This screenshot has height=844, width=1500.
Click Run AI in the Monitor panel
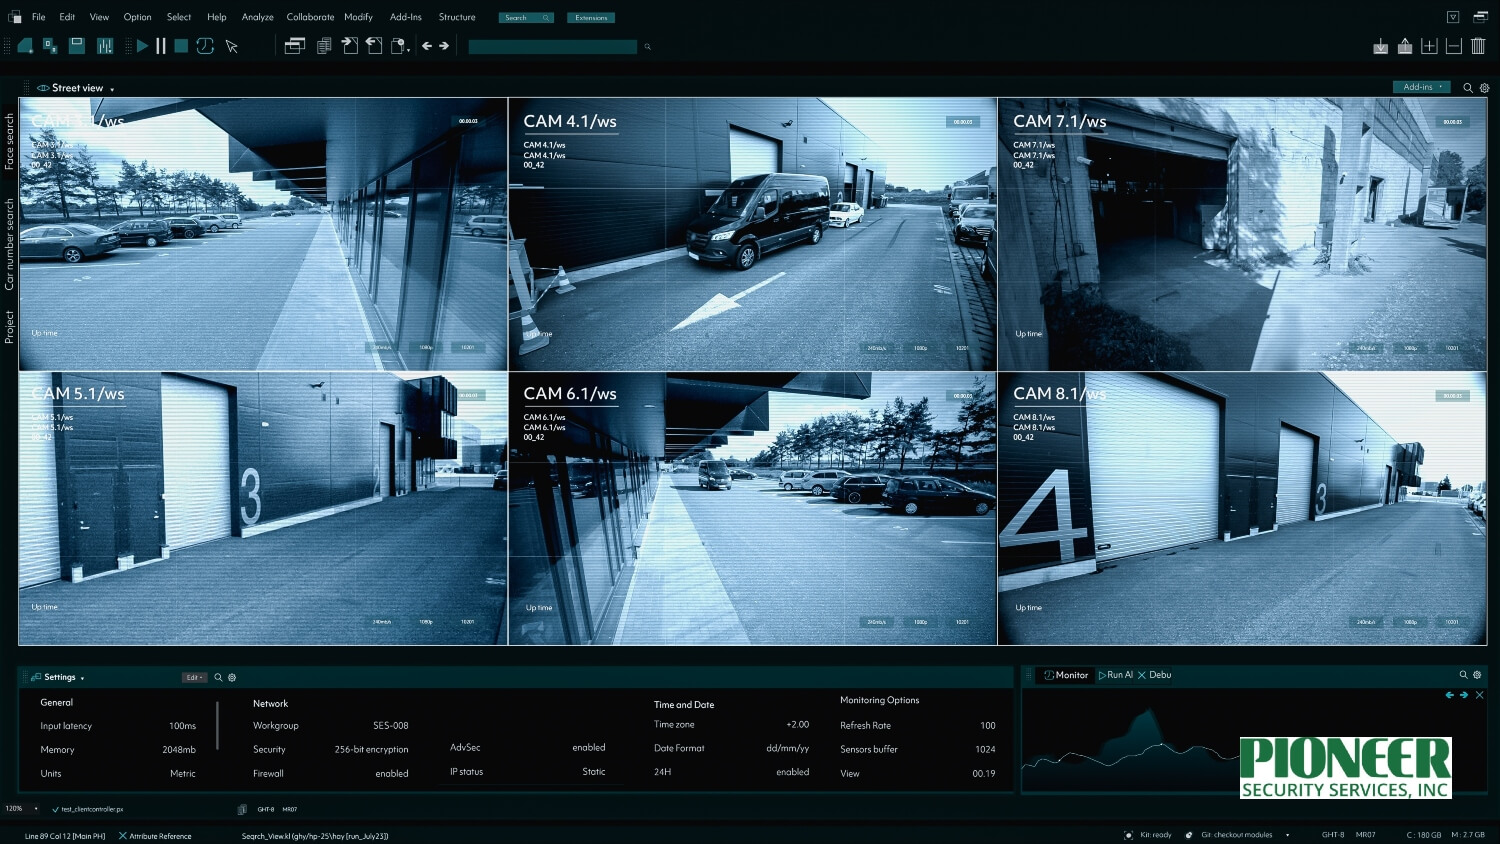(1115, 675)
